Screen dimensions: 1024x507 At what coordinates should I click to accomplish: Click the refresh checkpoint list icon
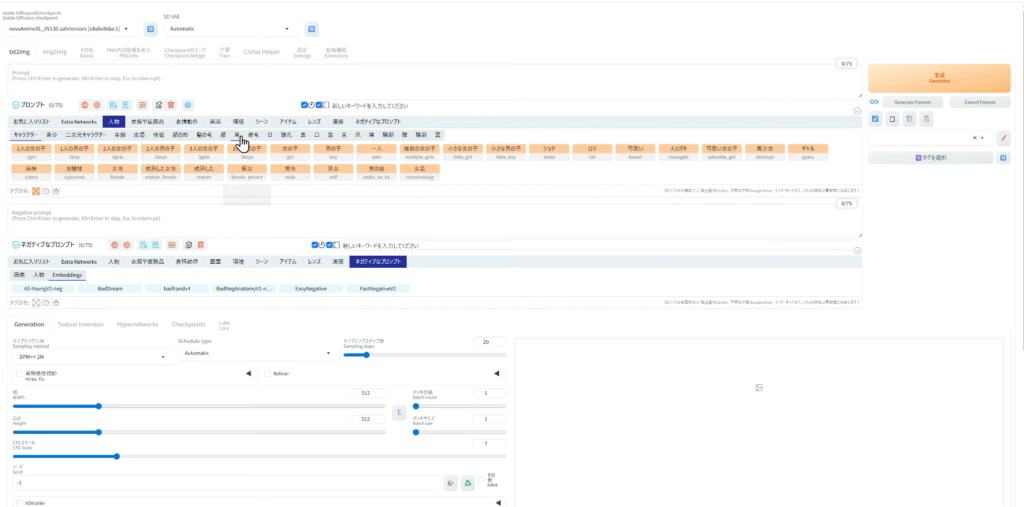tap(150, 29)
